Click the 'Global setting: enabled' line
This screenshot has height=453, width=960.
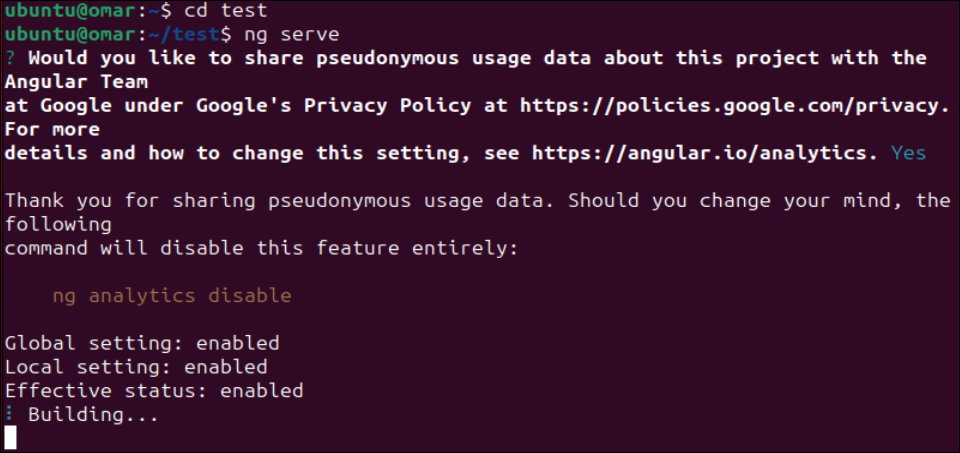click(x=142, y=343)
